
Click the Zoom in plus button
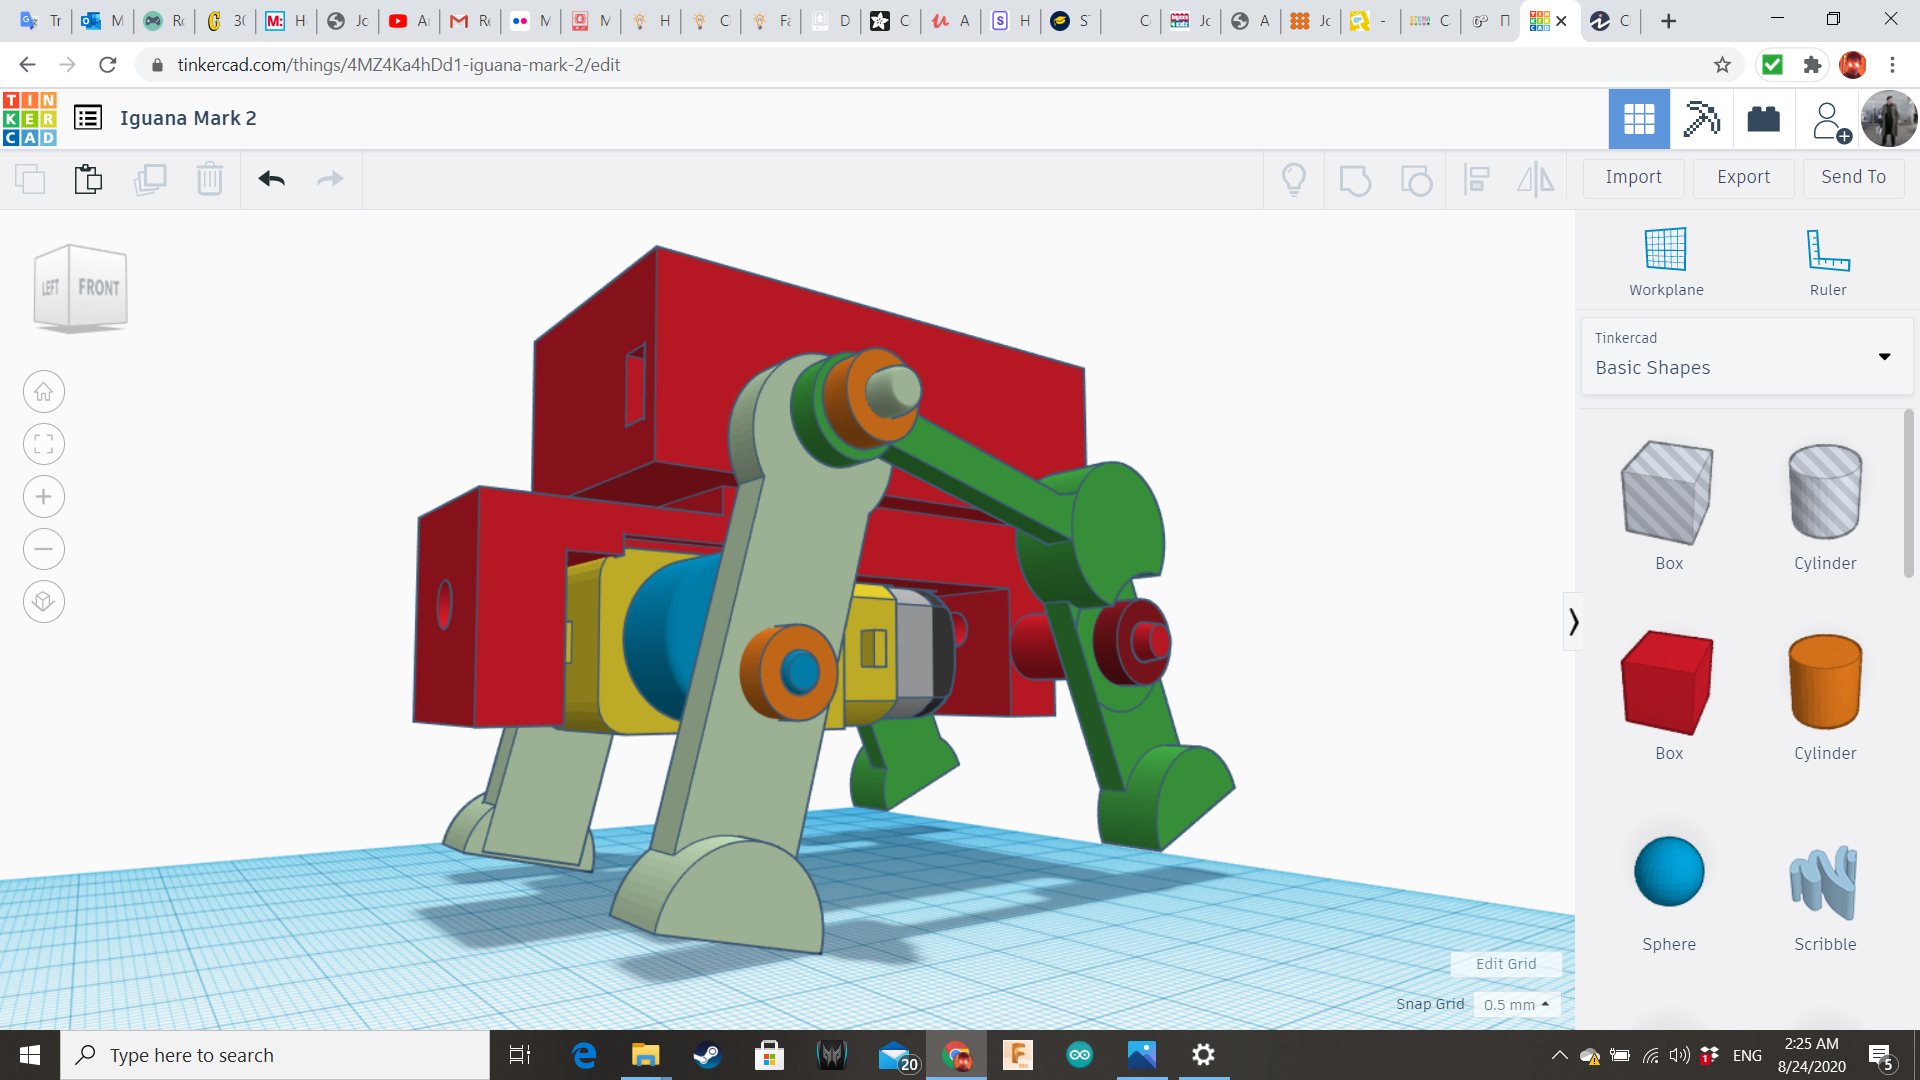click(x=44, y=497)
